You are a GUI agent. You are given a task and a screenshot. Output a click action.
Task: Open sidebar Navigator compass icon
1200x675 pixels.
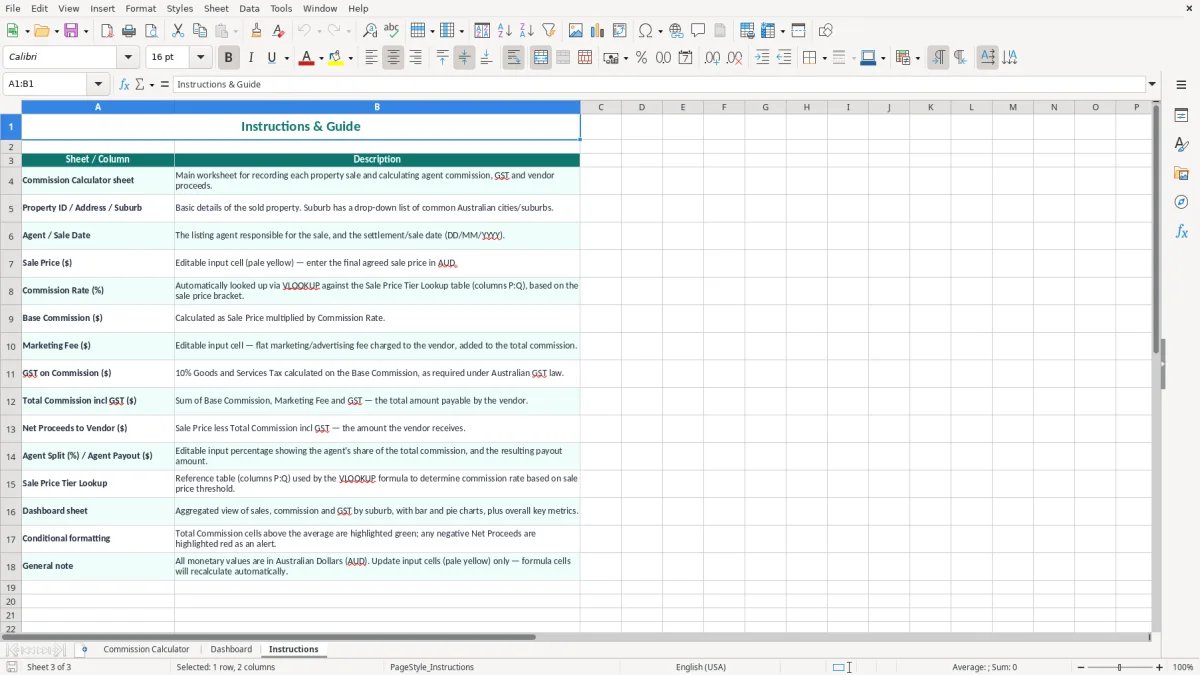[1181, 202]
